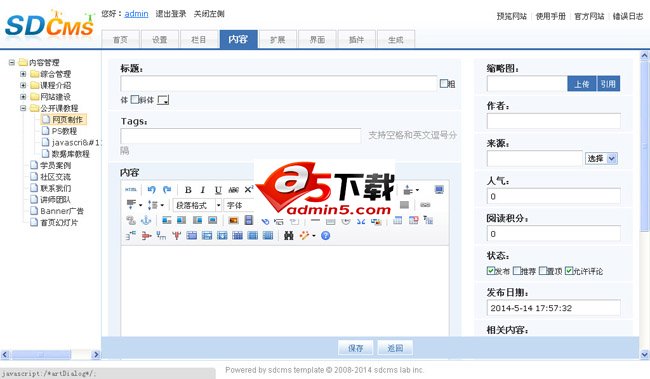Open the line spacing dropdown arrow
The height and width of the screenshot is (379, 650).
click(x=162, y=205)
